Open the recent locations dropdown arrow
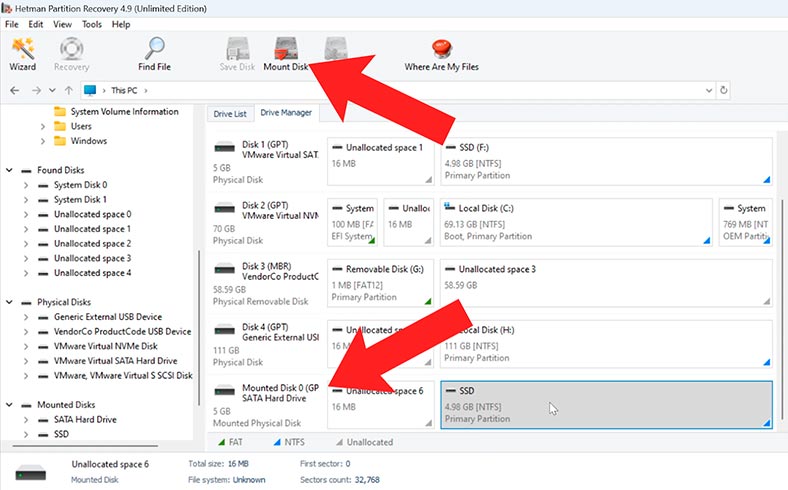This screenshot has width=788, height=490. [52, 90]
